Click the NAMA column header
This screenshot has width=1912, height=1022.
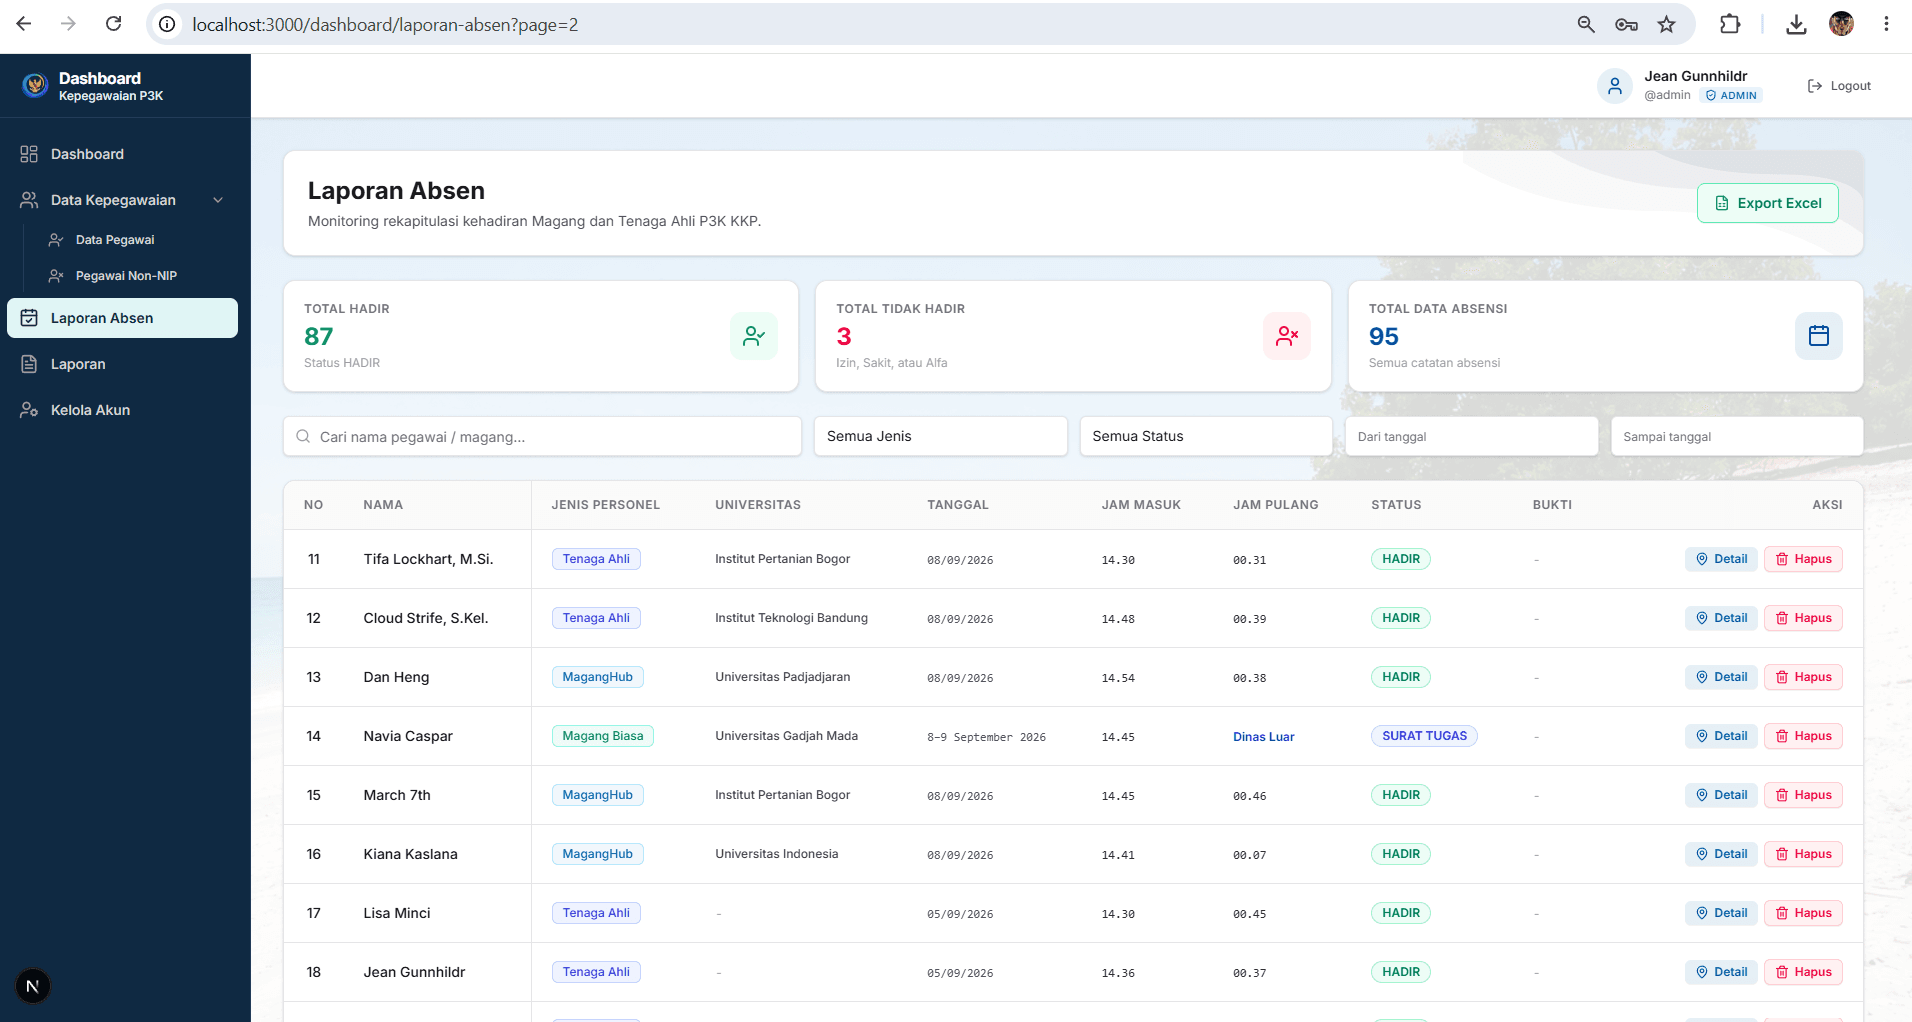pos(383,505)
